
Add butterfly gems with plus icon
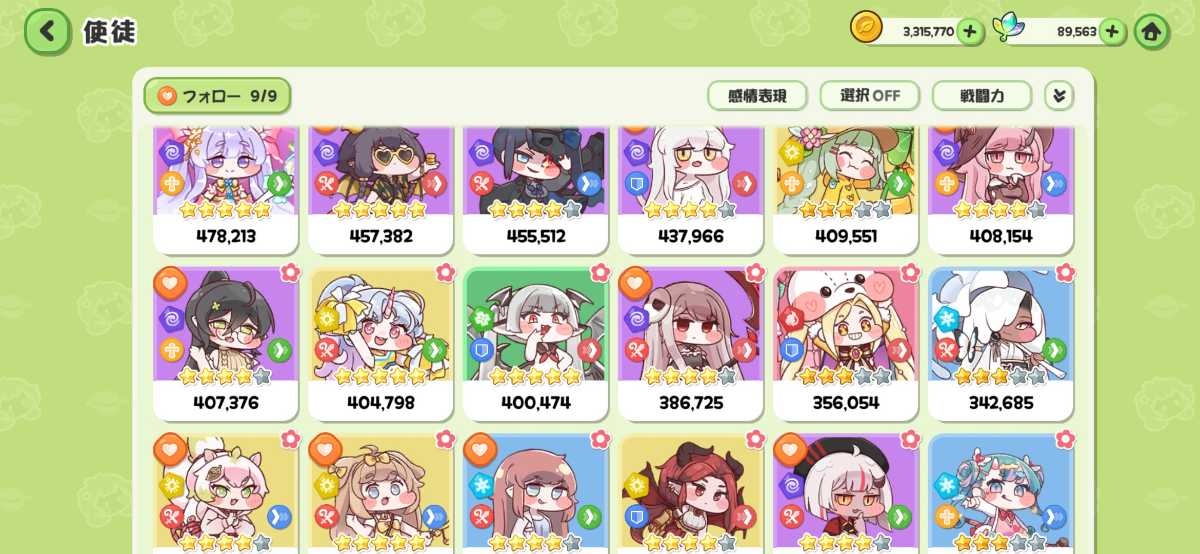1113,32
